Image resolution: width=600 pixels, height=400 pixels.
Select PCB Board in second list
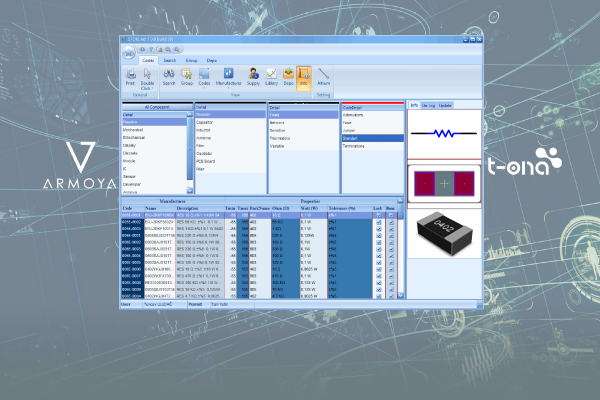tap(230, 161)
